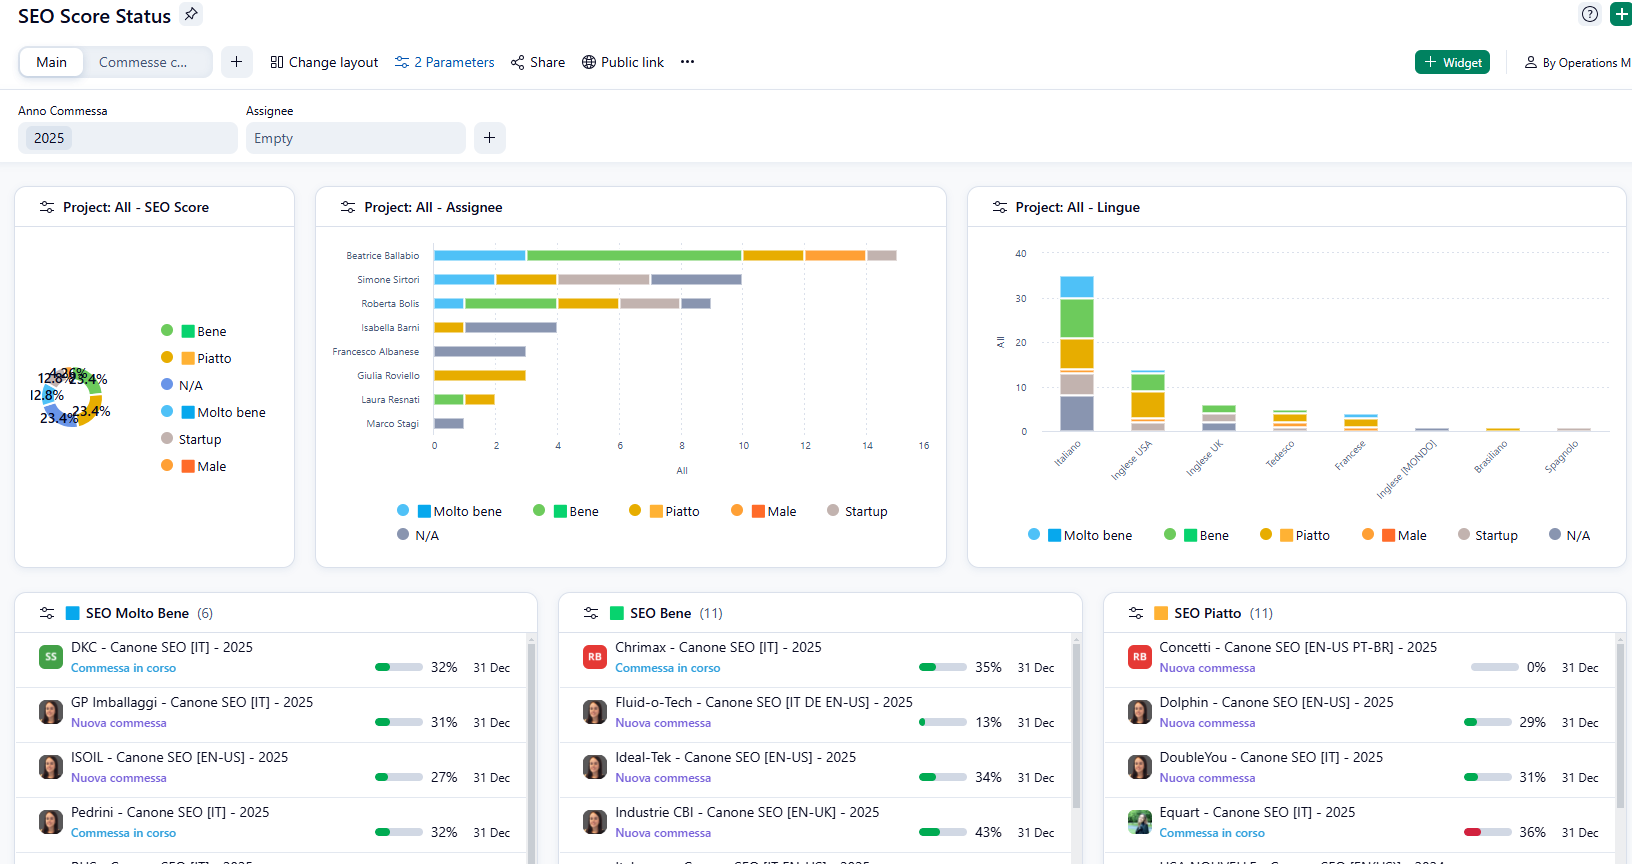This screenshot has height=864, width=1632.
Task: Click Fluid-o-Tech 13% progress bar
Action: [x=943, y=722]
